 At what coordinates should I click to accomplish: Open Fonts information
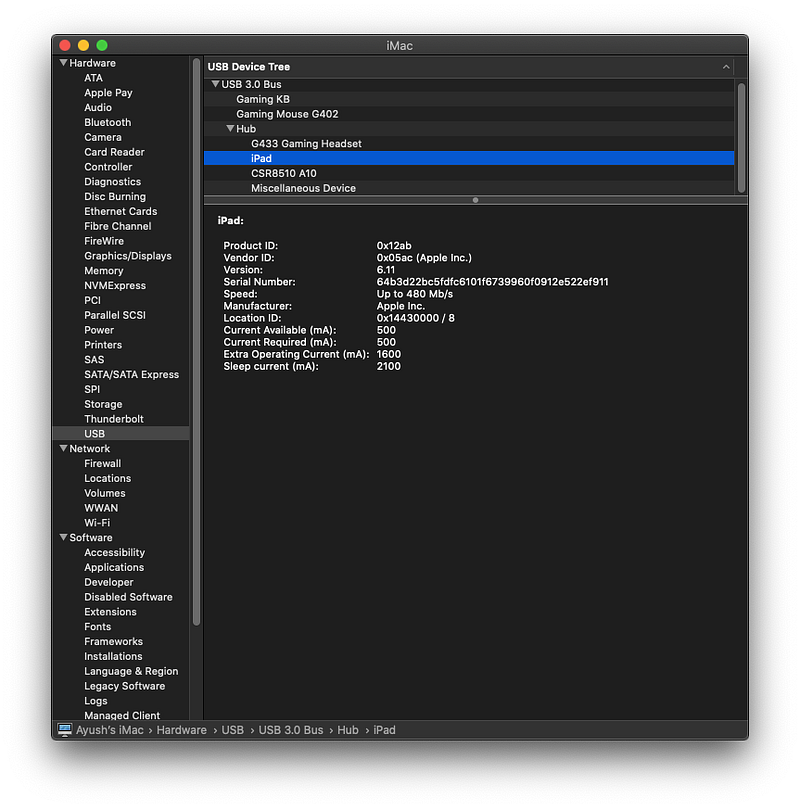[x=97, y=627]
